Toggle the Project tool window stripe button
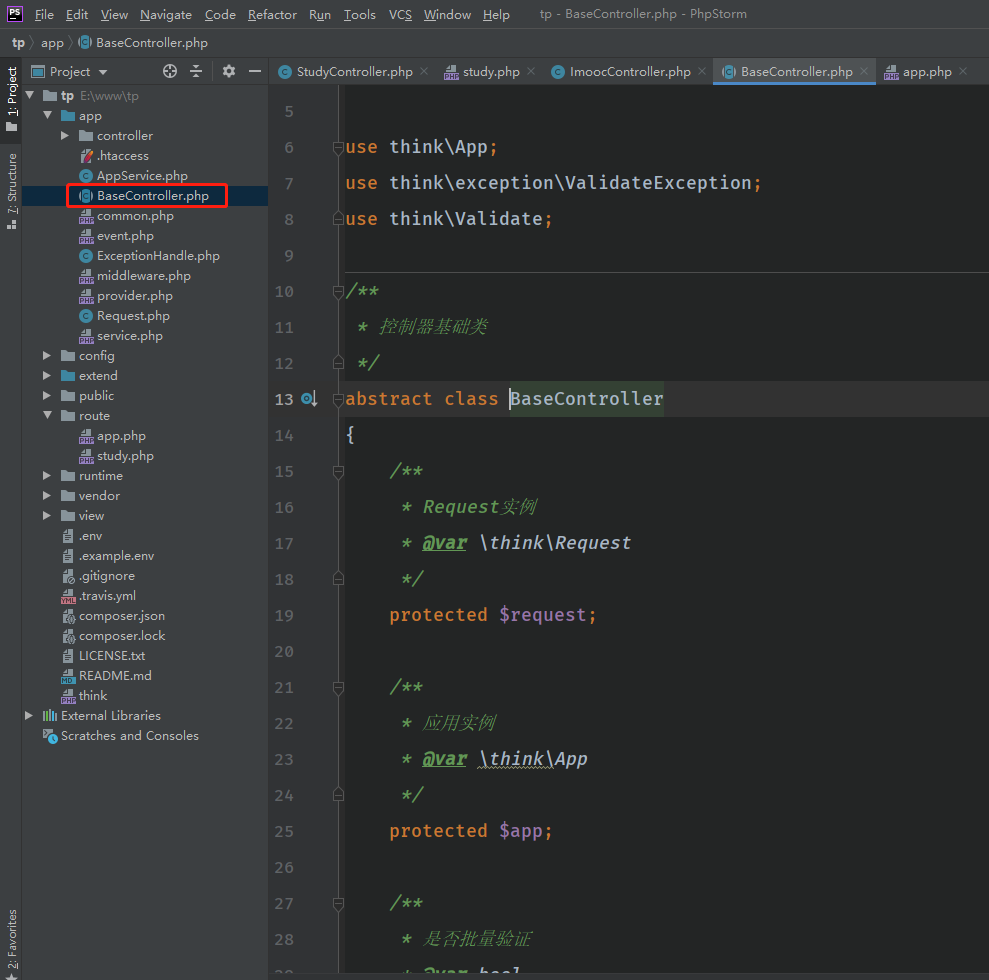This screenshot has width=989, height=980. coord(11,99)
